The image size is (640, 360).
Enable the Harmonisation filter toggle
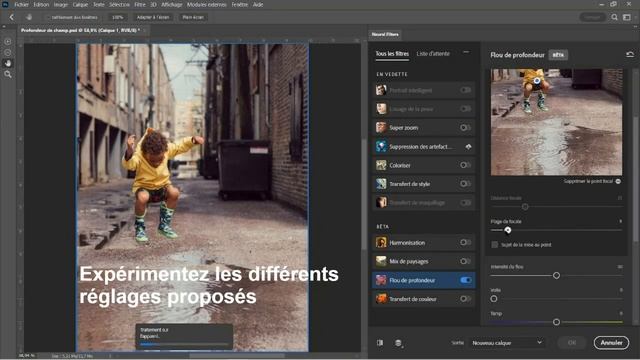click(465, 242)
